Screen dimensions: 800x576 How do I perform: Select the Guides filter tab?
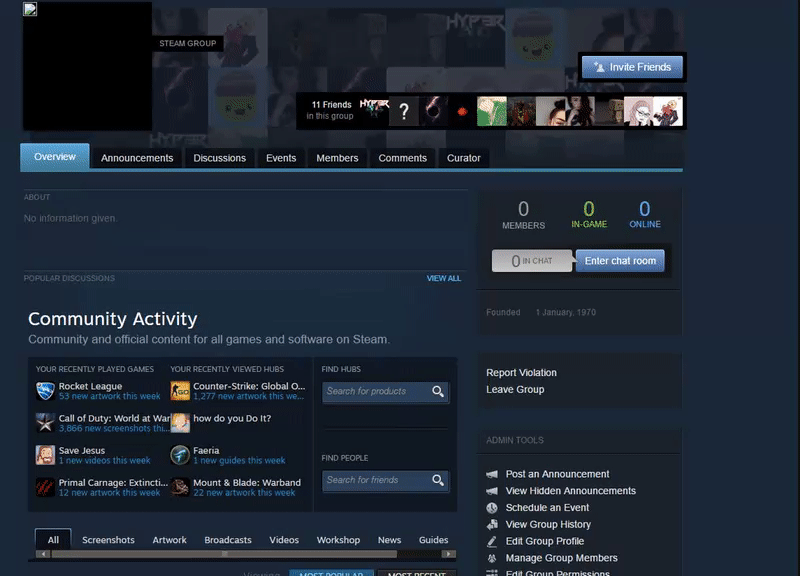tap(434, 540)
